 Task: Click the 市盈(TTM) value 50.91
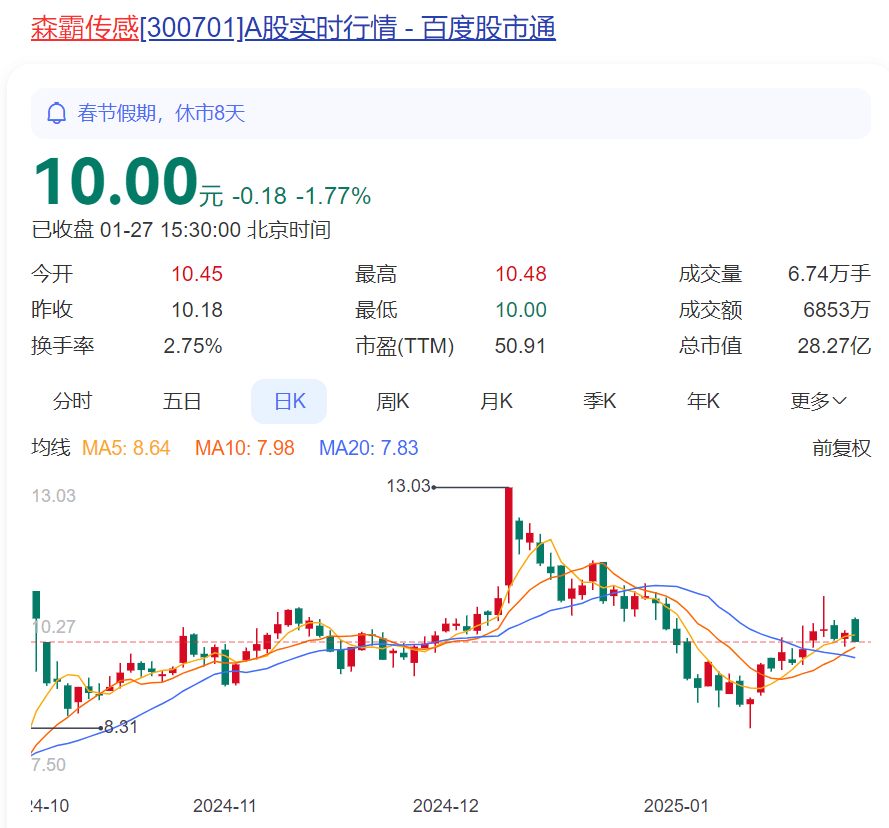(520, 346)
